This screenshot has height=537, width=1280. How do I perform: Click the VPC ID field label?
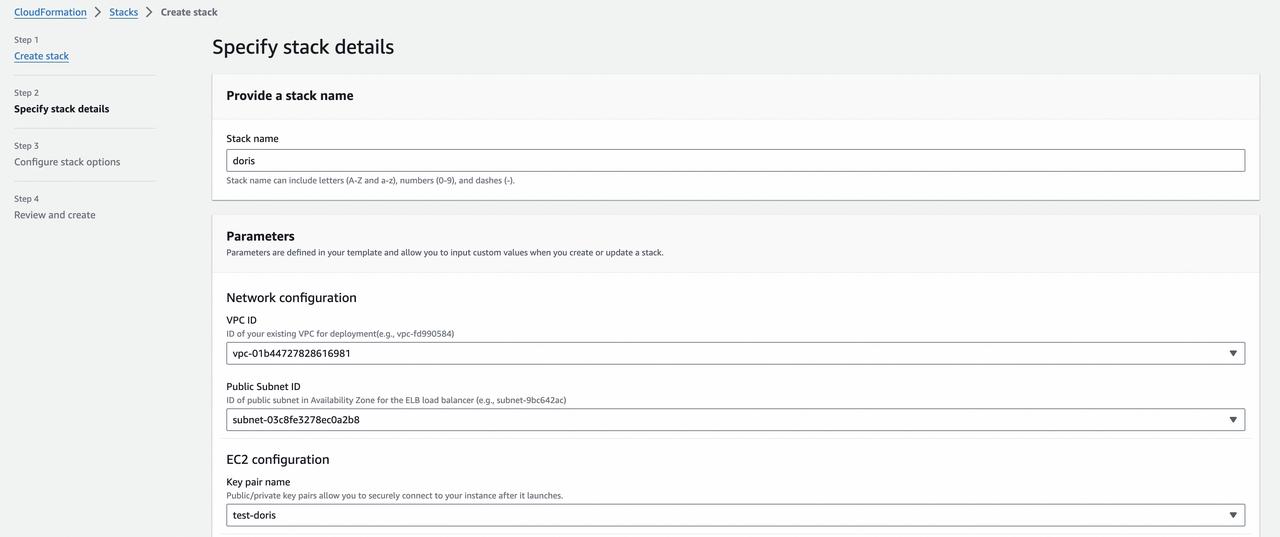pyautogui.click(x=241, y=320)
